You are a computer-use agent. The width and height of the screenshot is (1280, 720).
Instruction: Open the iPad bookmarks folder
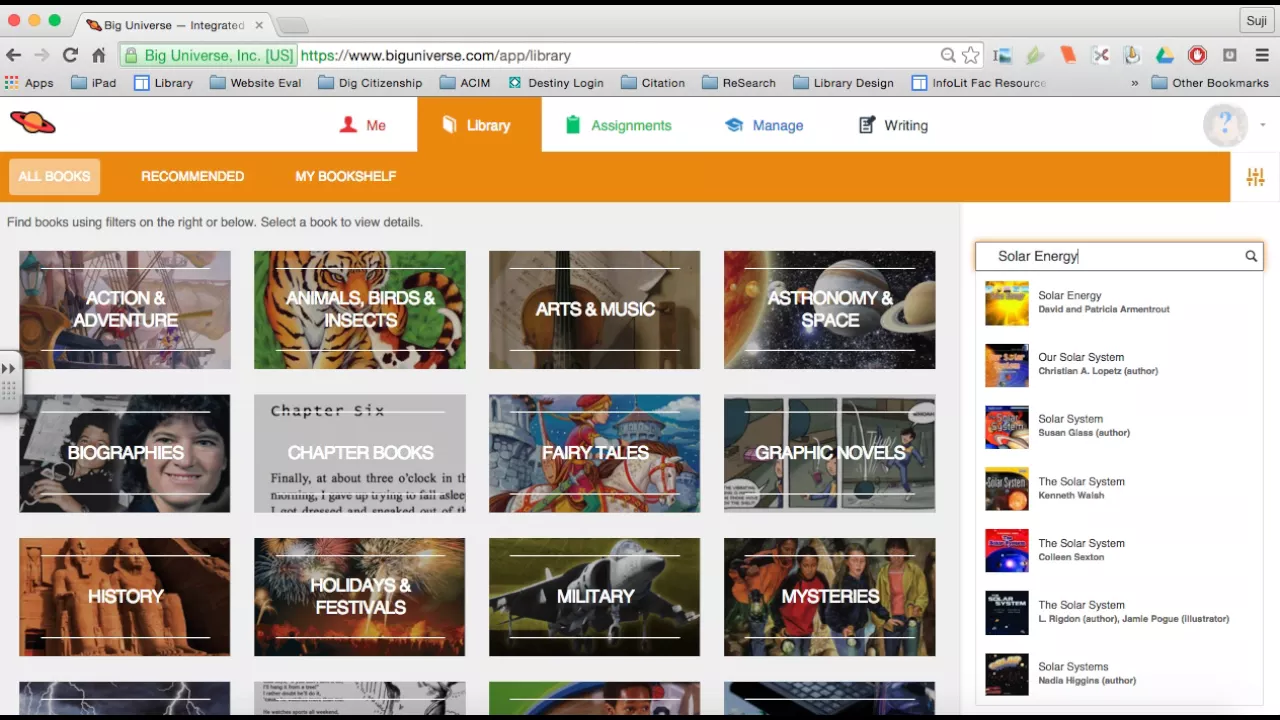tap(93, 83)
